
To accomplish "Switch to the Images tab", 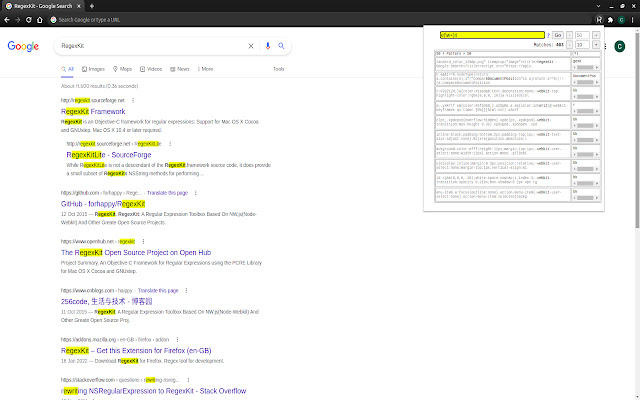I will pos(93,69).
